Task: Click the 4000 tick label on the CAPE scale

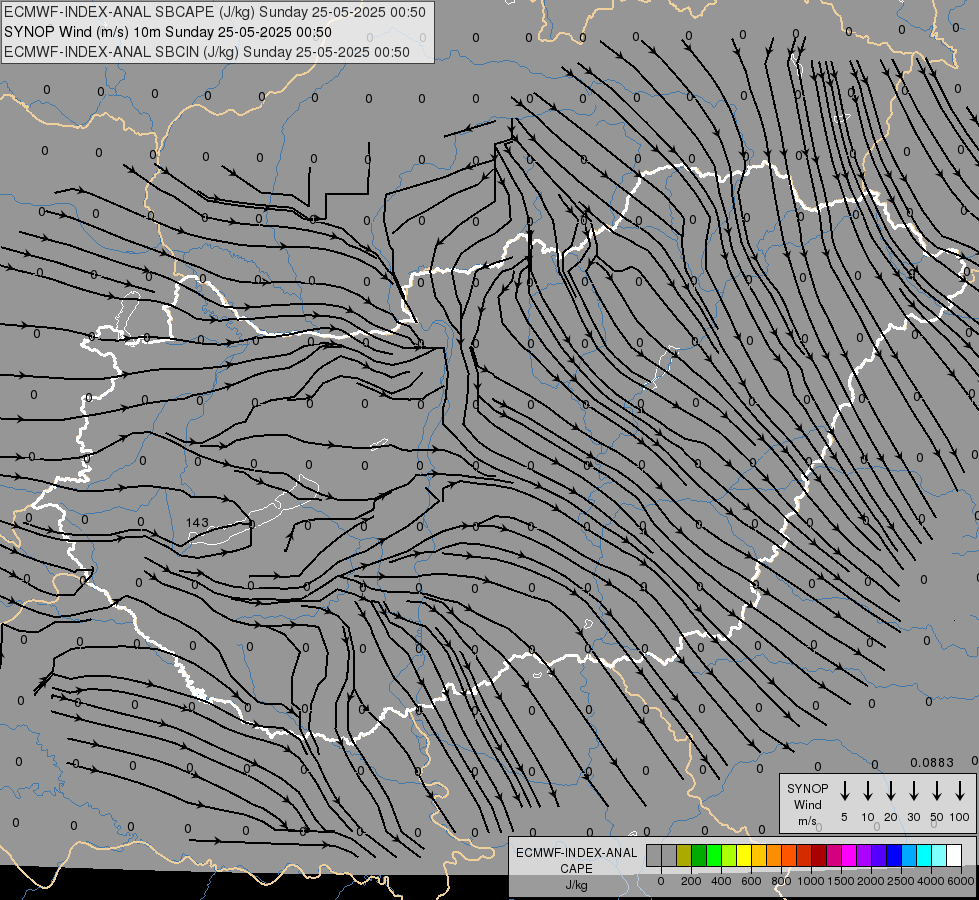Action: click(931, 881)
